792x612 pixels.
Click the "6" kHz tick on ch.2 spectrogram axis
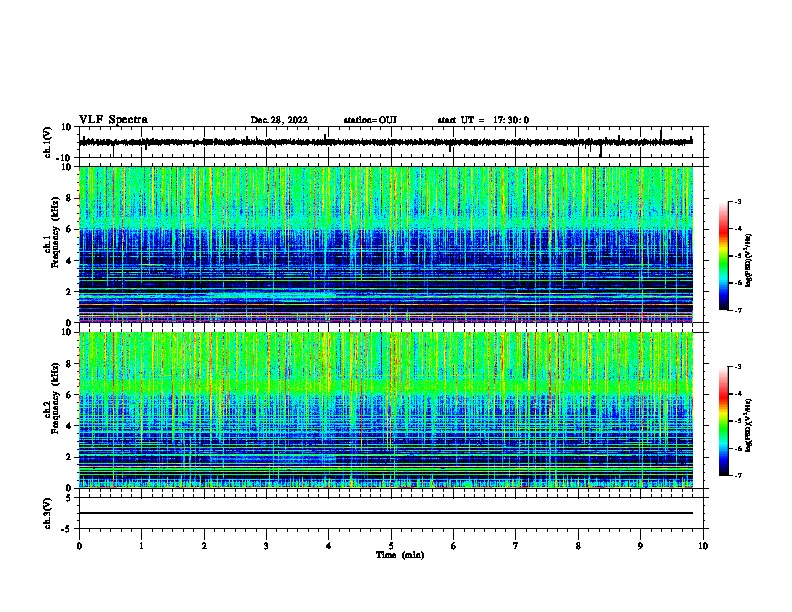[x=70, y=395]
